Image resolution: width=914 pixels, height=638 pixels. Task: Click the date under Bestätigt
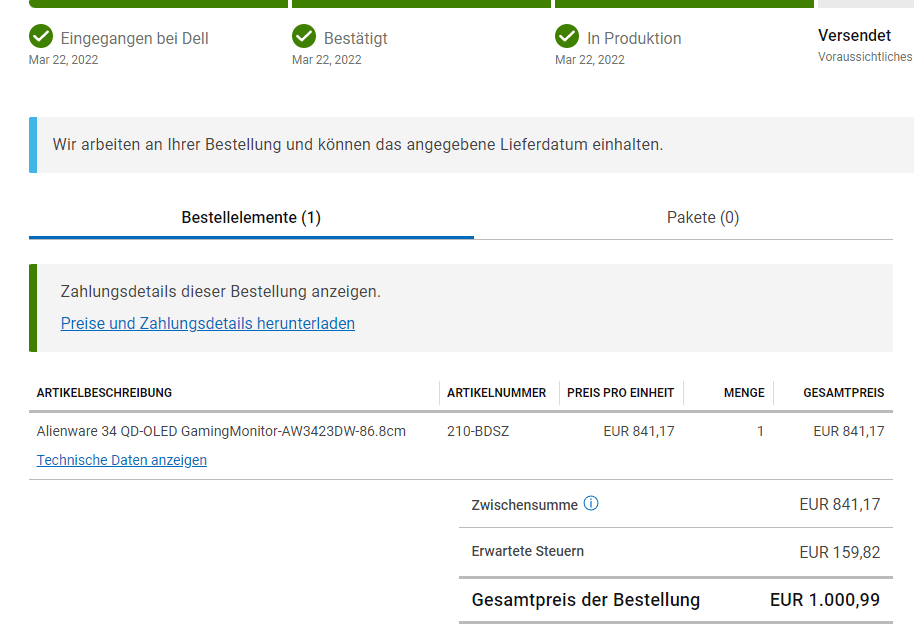pos(326,60)
